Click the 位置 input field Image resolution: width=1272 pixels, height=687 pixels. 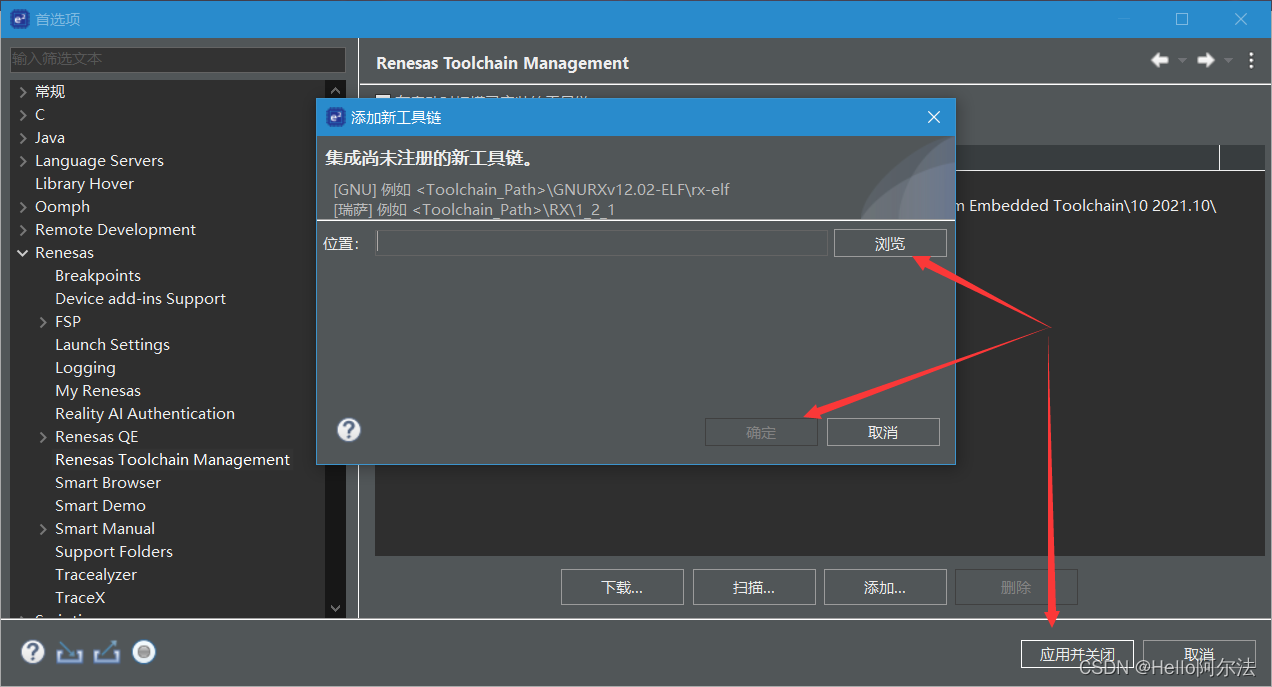pyautogui.click(x=600, y=242)
